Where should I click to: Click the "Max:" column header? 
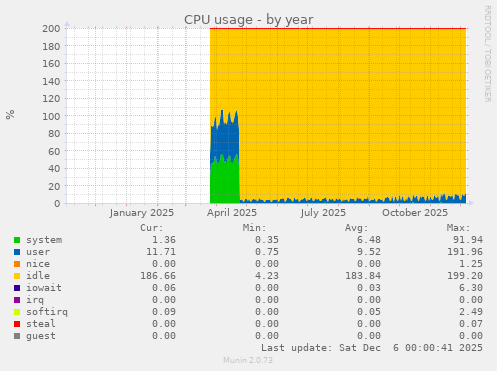(458, 228)
